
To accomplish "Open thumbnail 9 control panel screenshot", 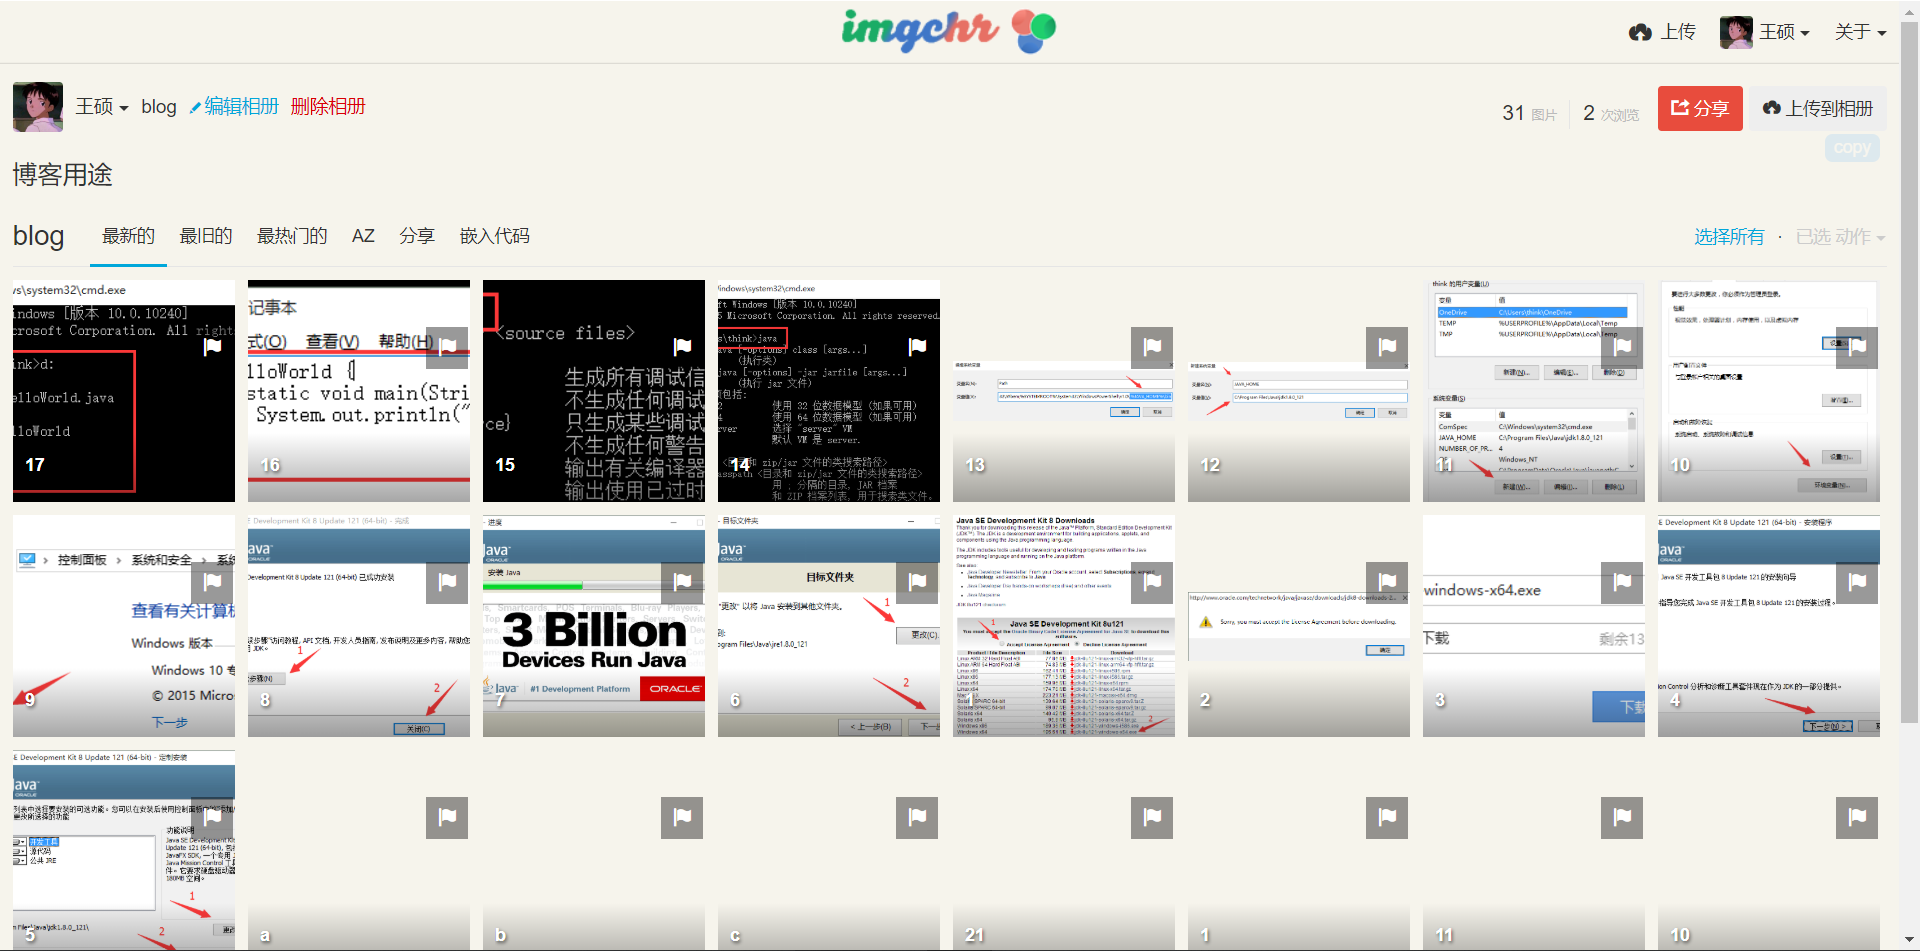I will point(124,626).
